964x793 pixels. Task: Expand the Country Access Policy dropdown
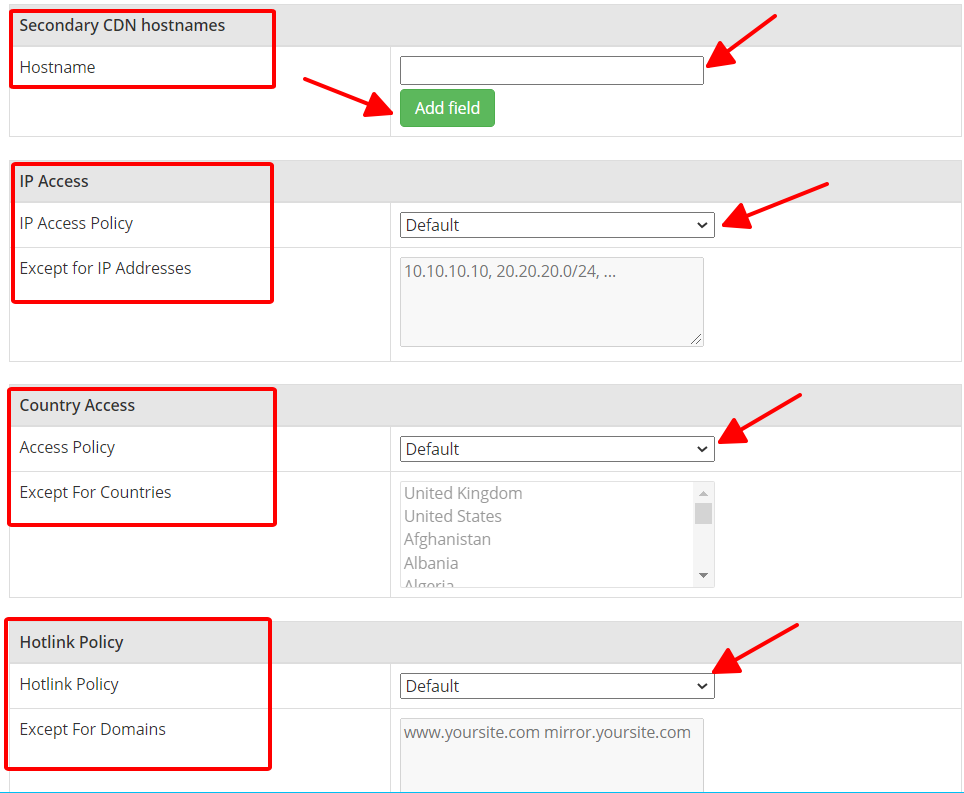(x=556, y=449)
